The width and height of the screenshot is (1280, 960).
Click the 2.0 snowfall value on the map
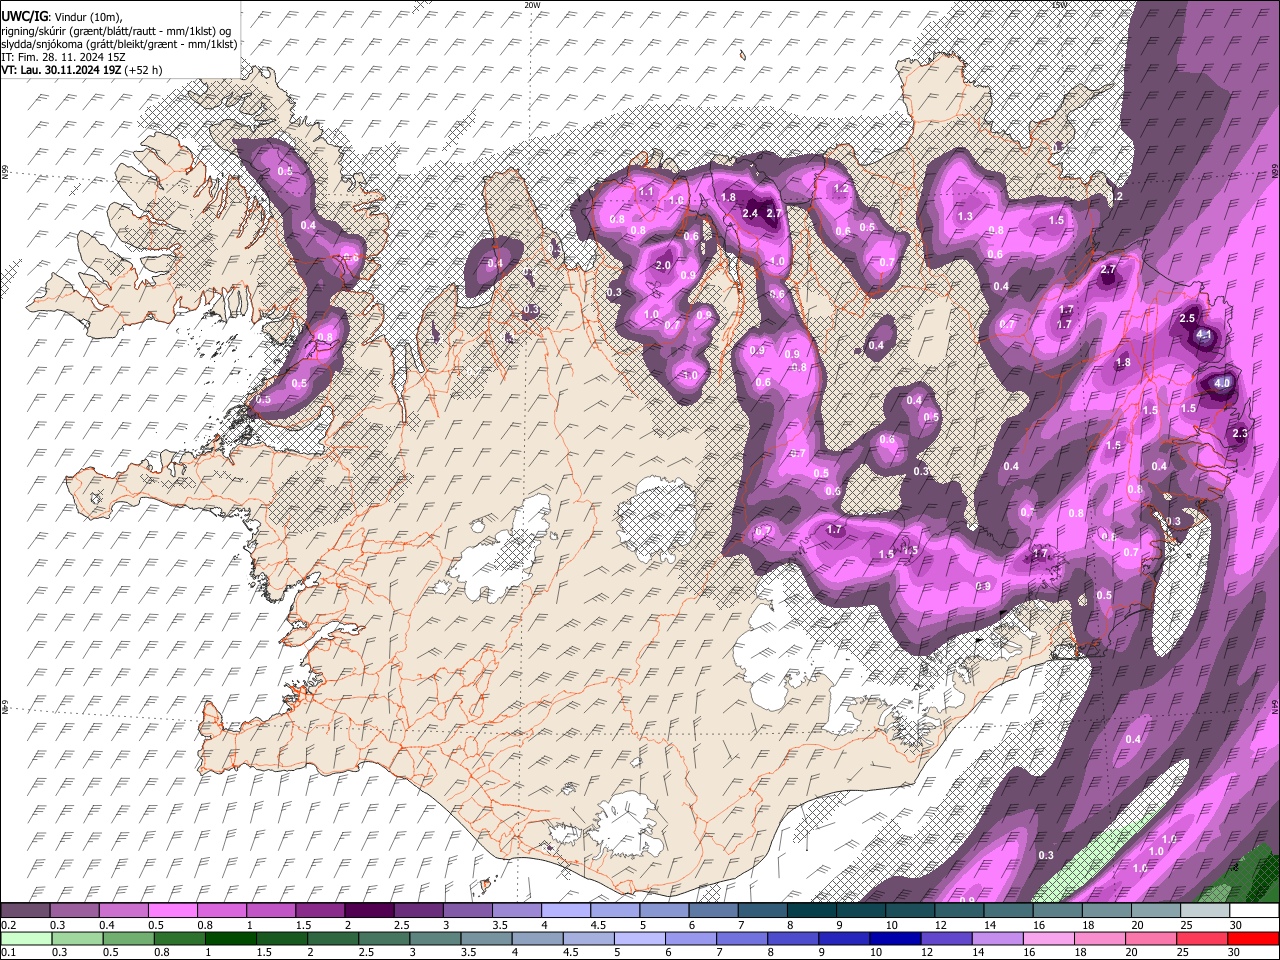663,266
